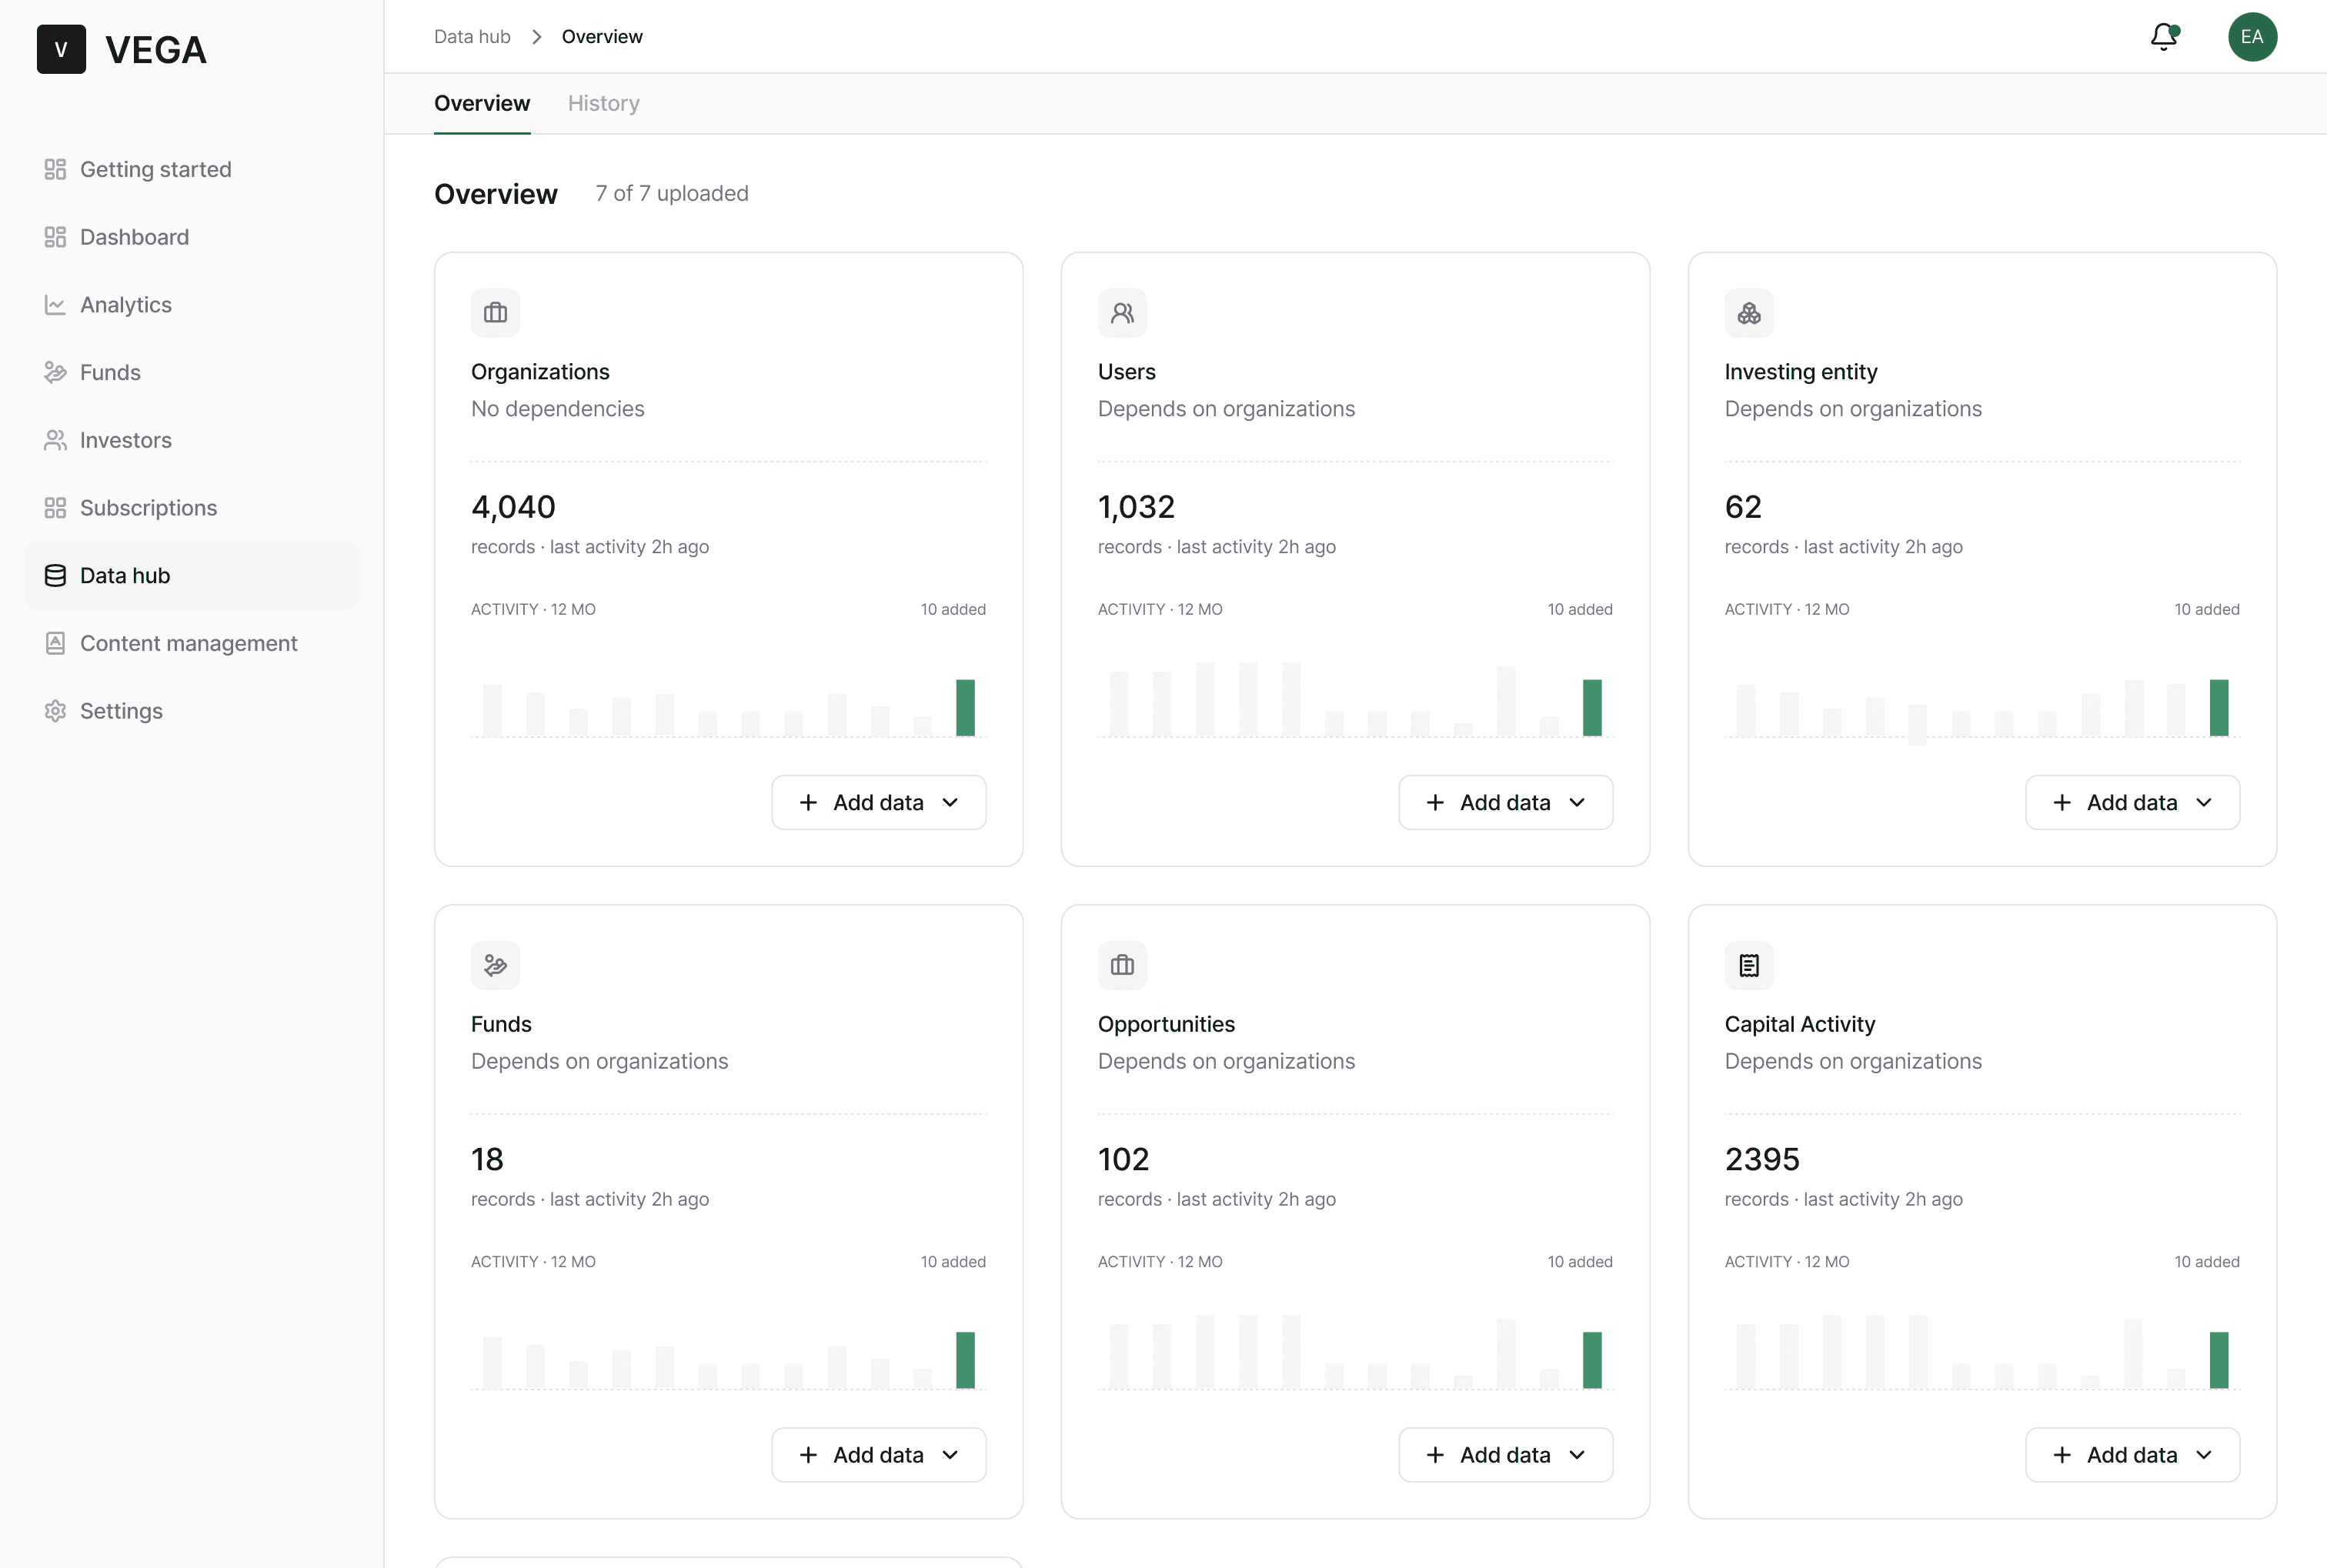Click the Investing entity card title
2327x1568 pixels.
pyautogui.click(x=1801, y=372)
